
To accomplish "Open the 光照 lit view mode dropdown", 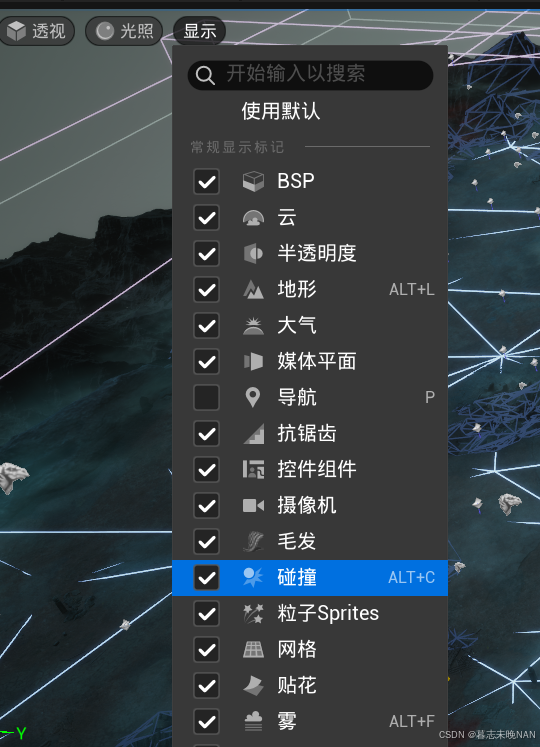I will point(124,31).
